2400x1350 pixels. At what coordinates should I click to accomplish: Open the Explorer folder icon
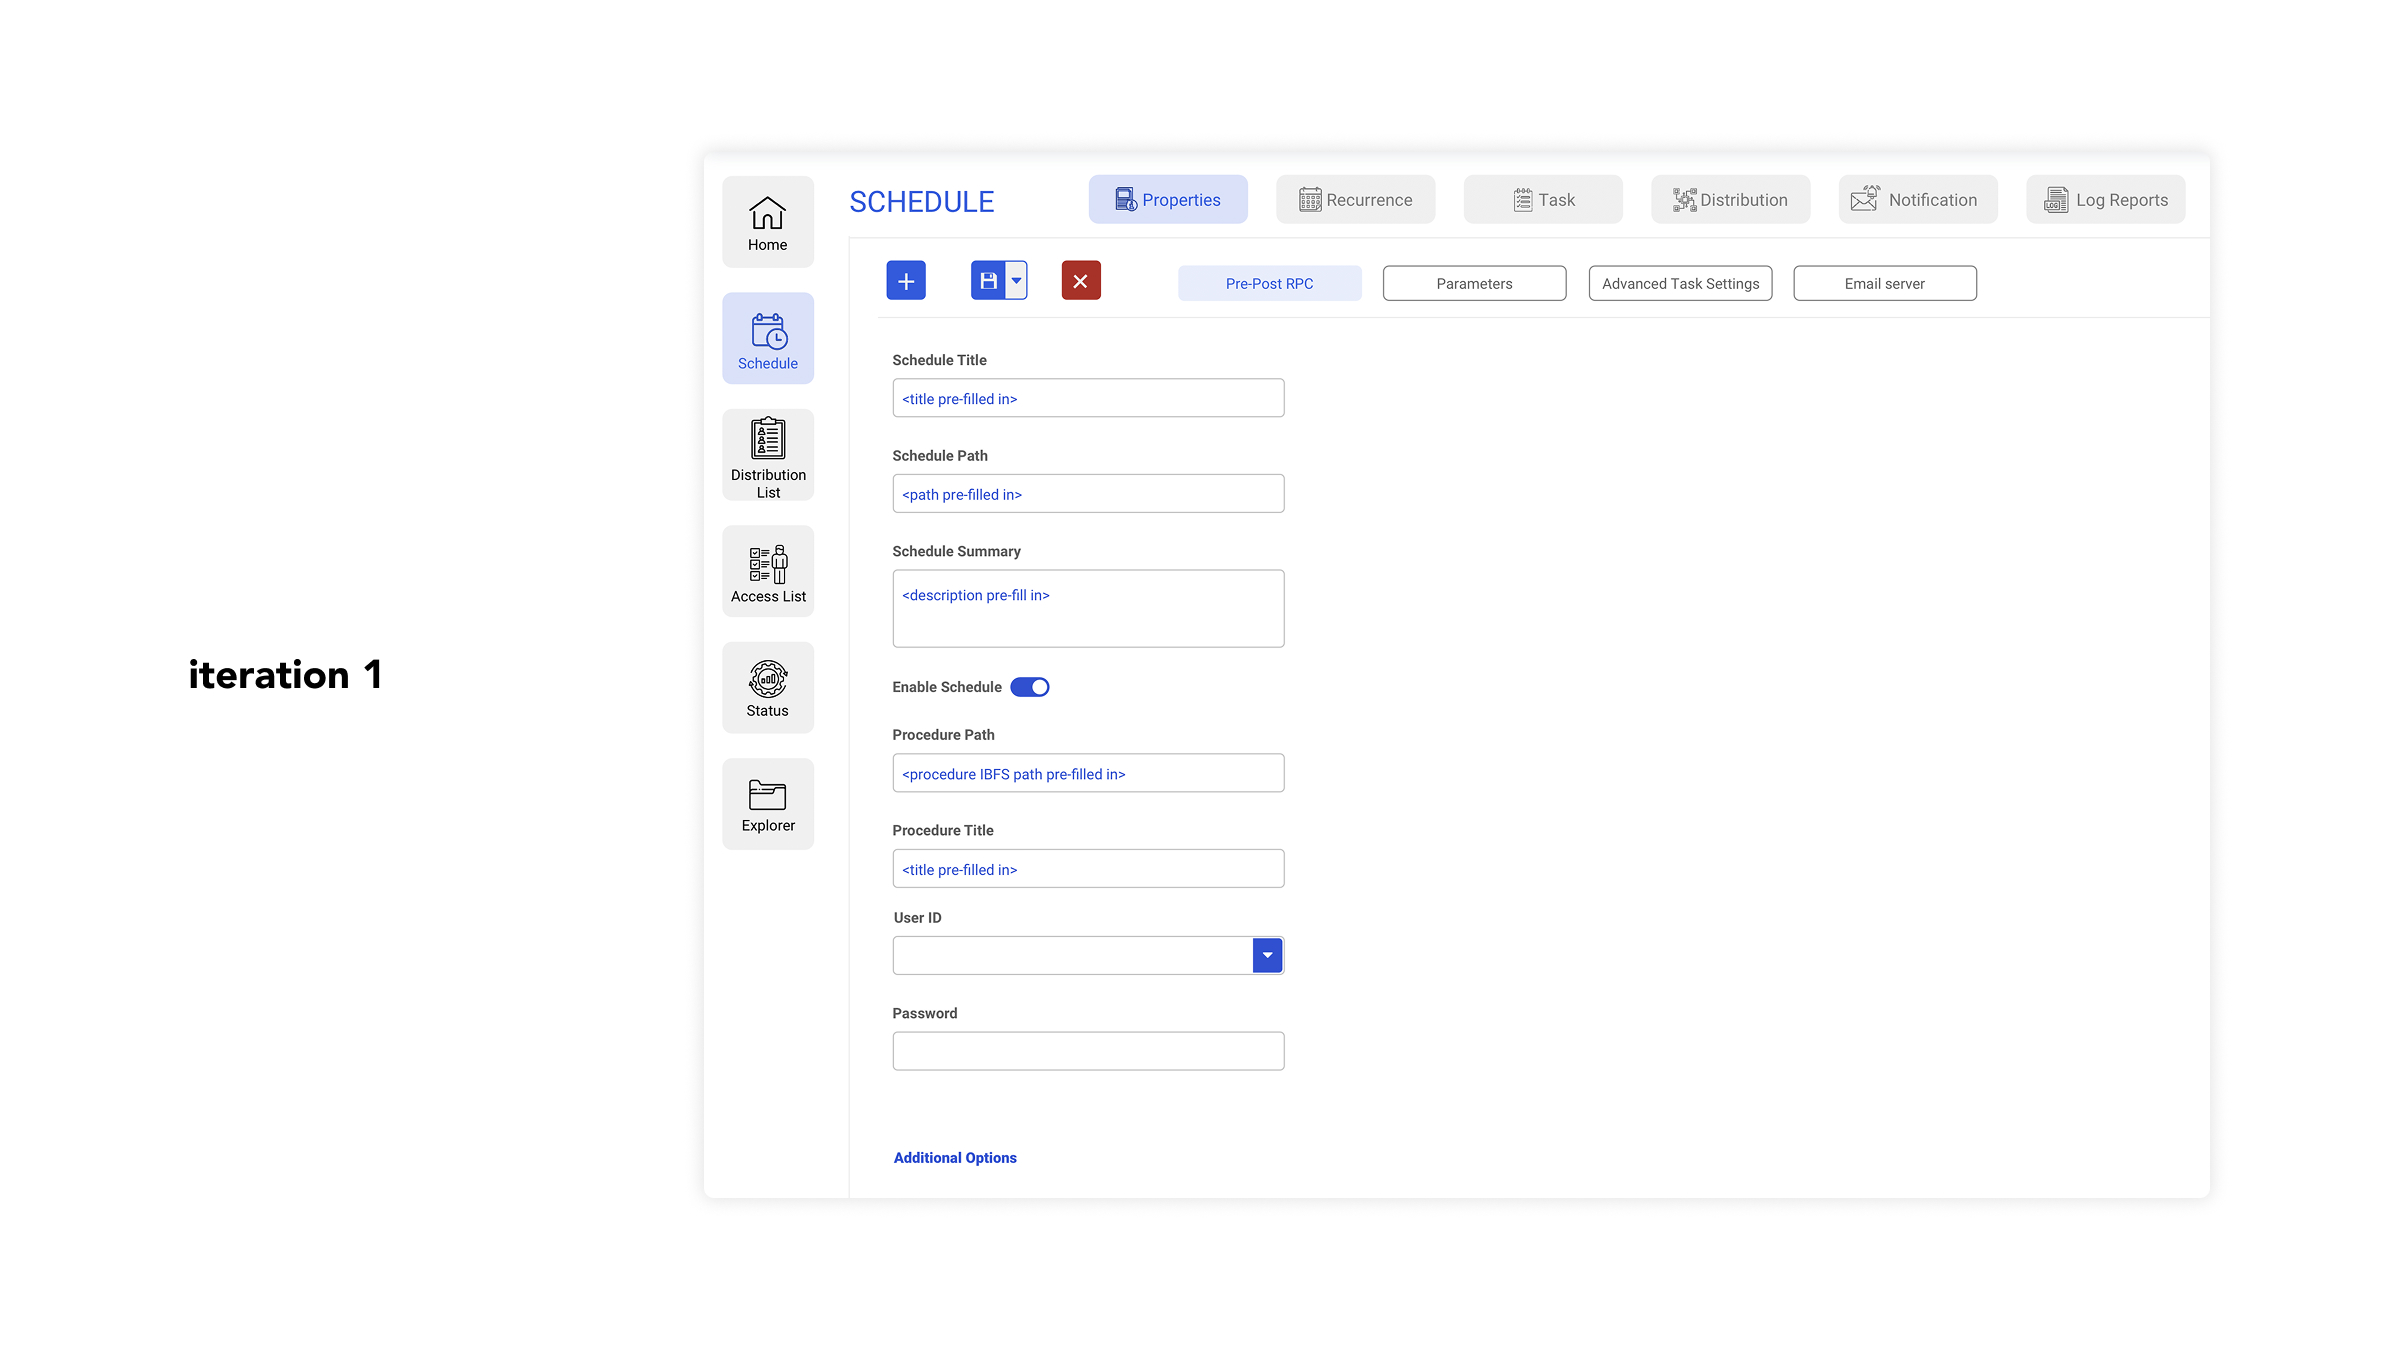click(767, 804)
